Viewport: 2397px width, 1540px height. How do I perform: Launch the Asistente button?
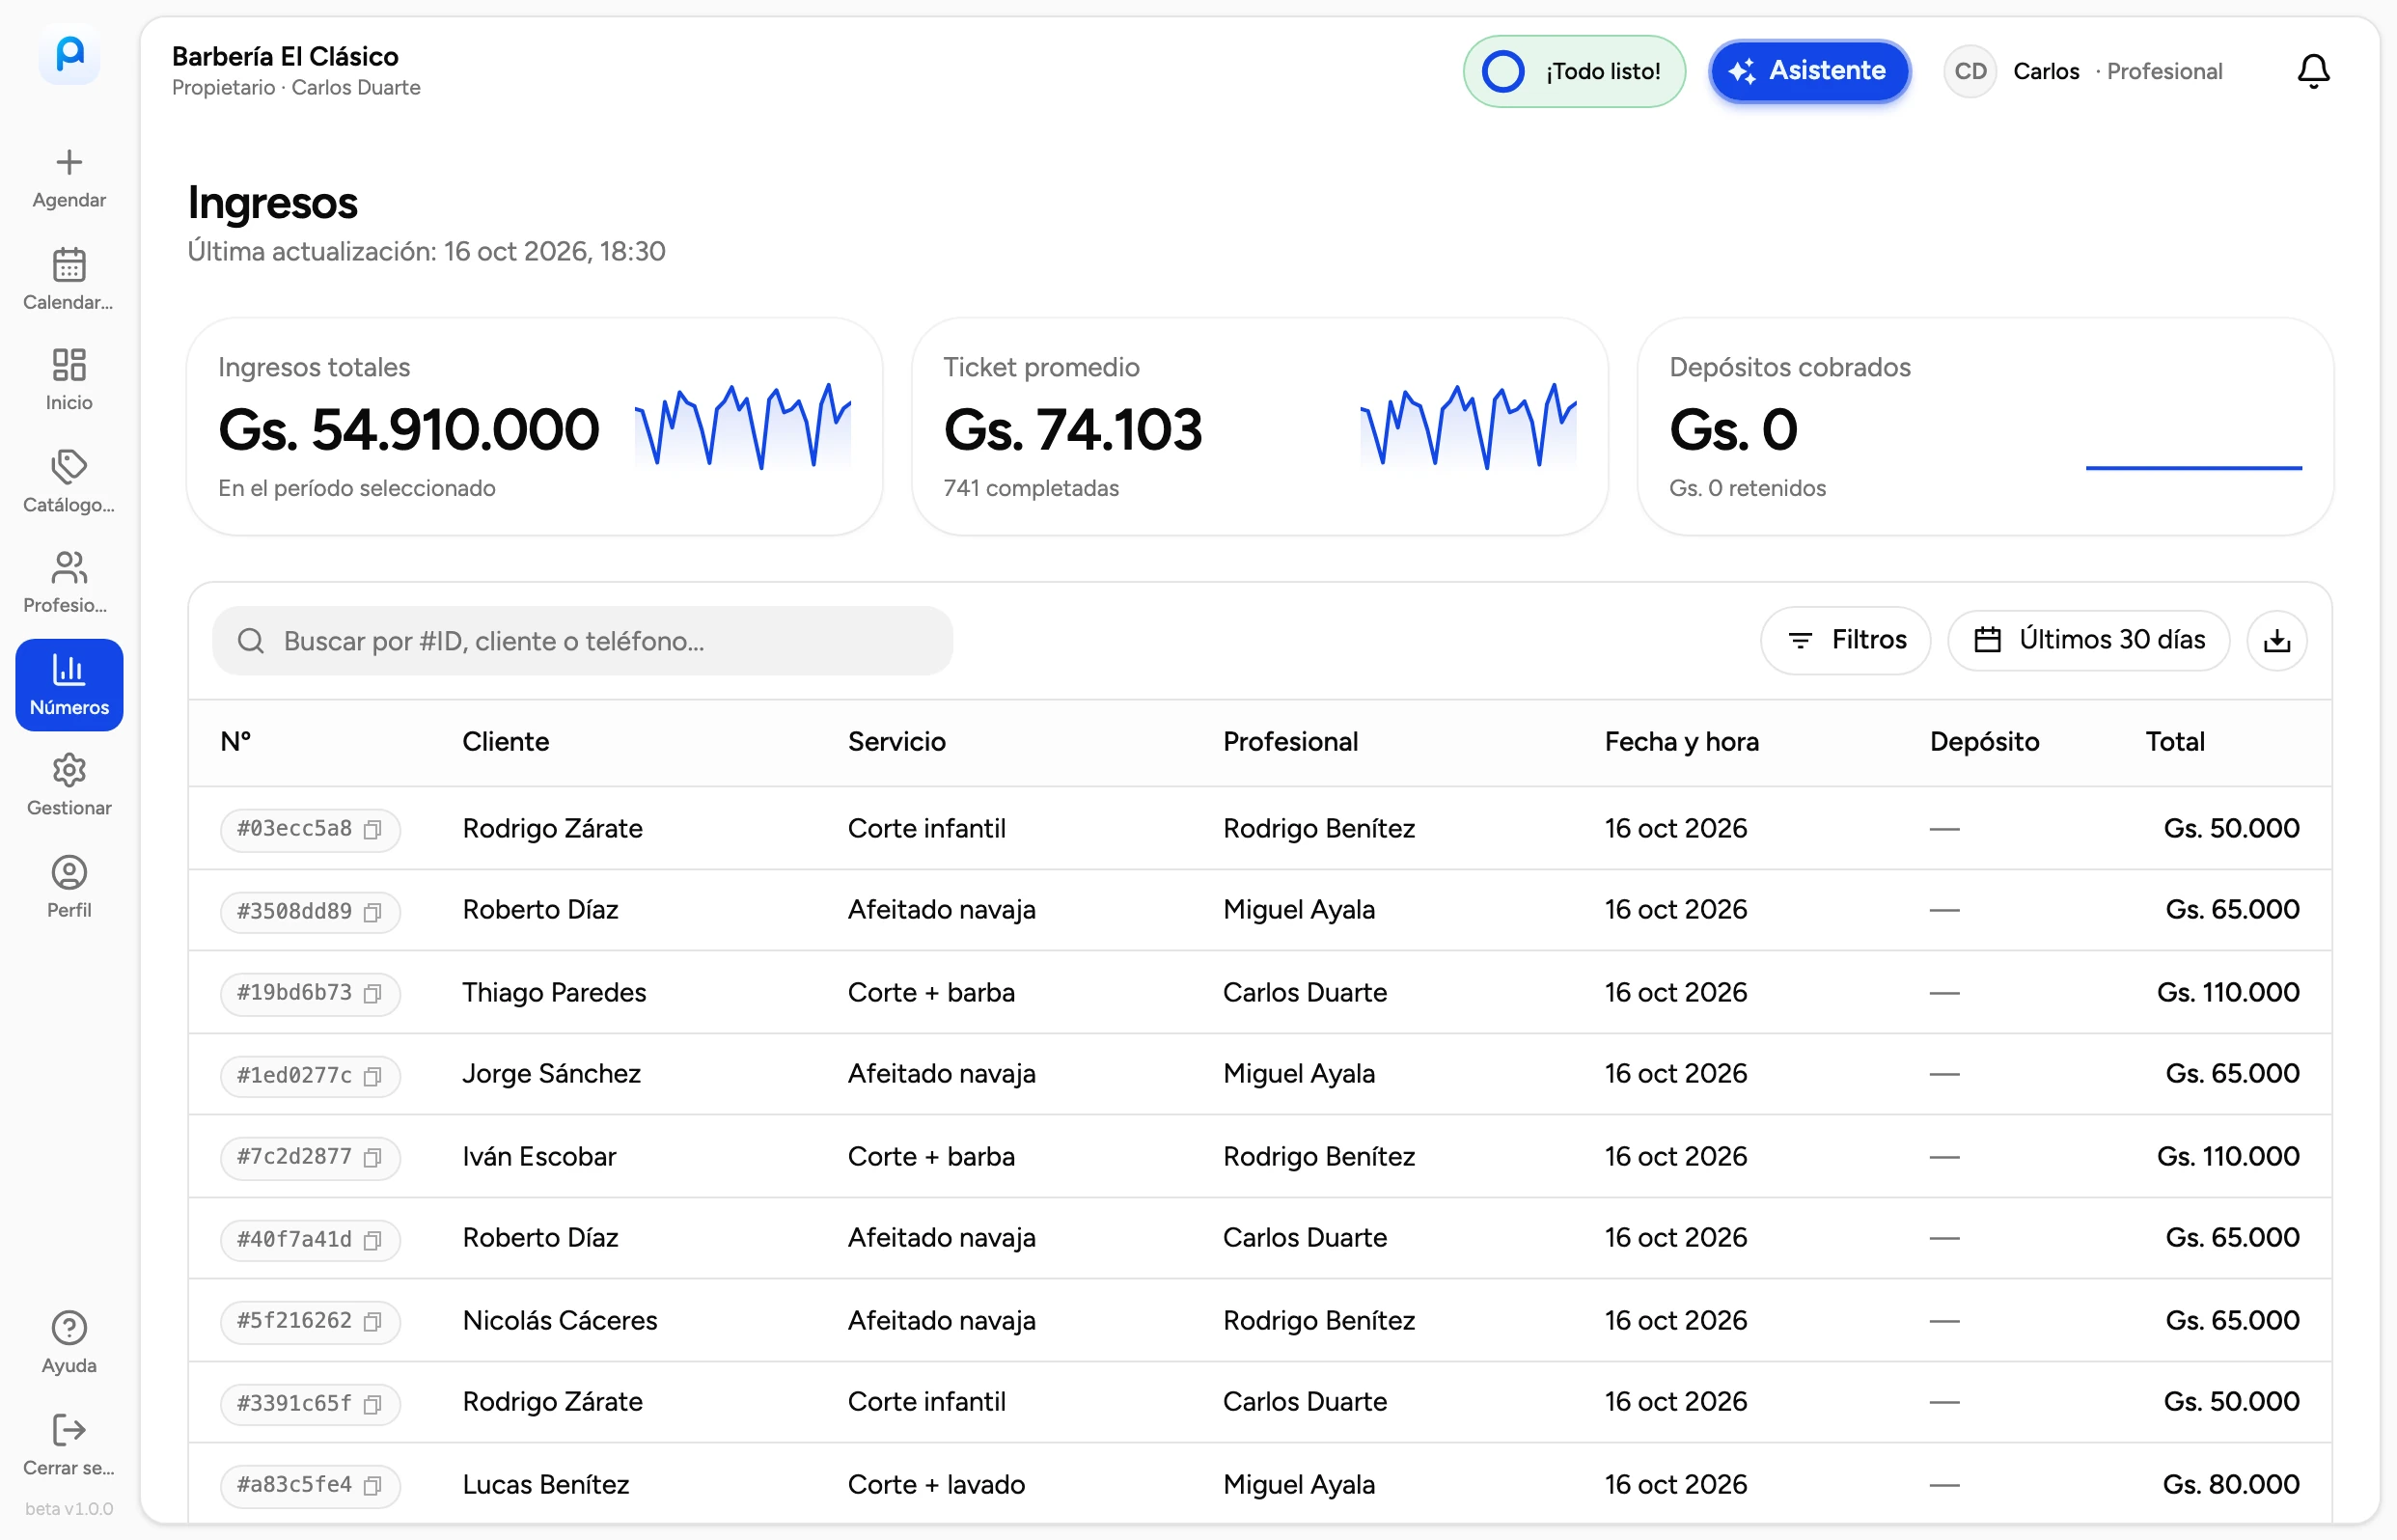[1808, 71]
